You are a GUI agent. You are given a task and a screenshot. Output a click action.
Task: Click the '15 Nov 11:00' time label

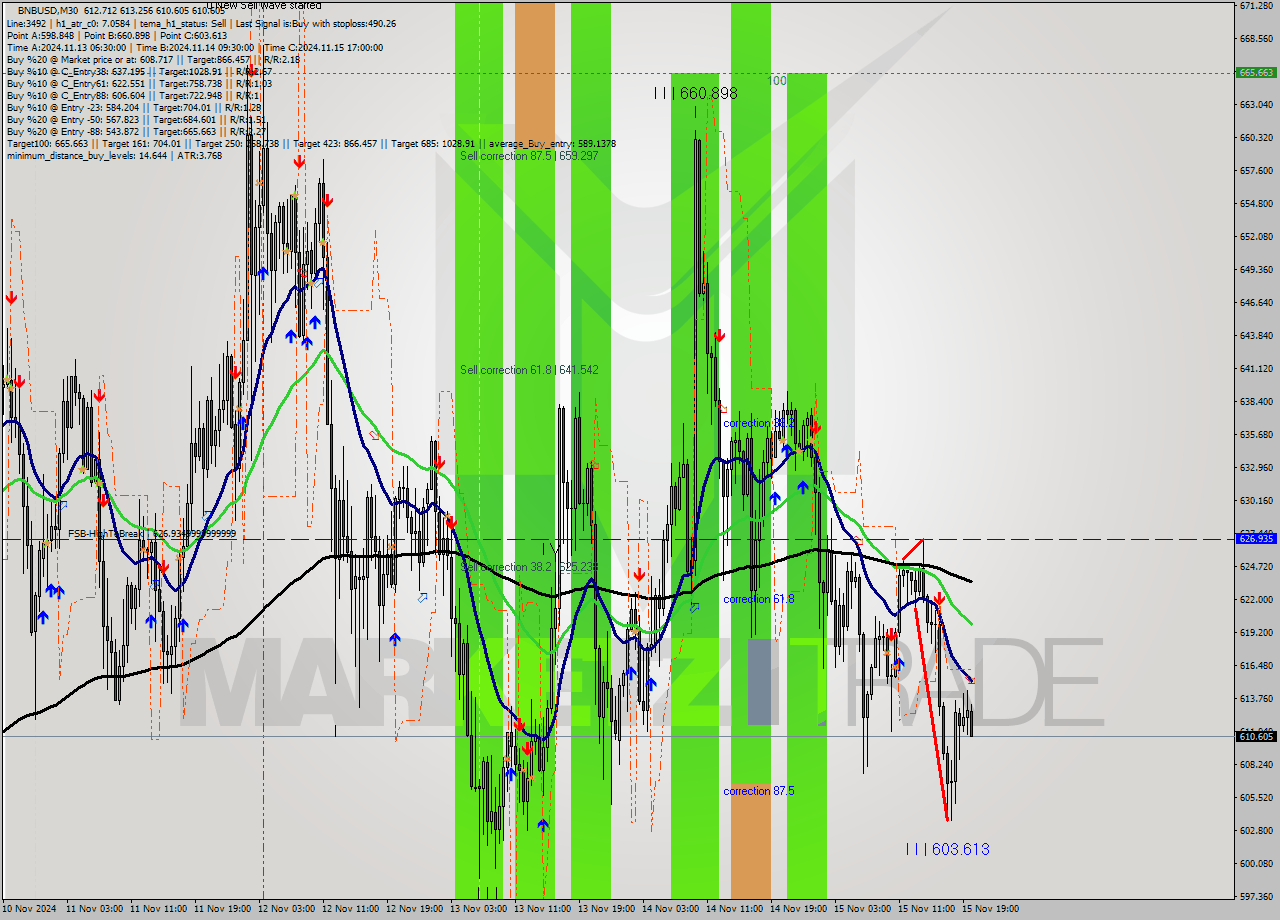[926, 909]
